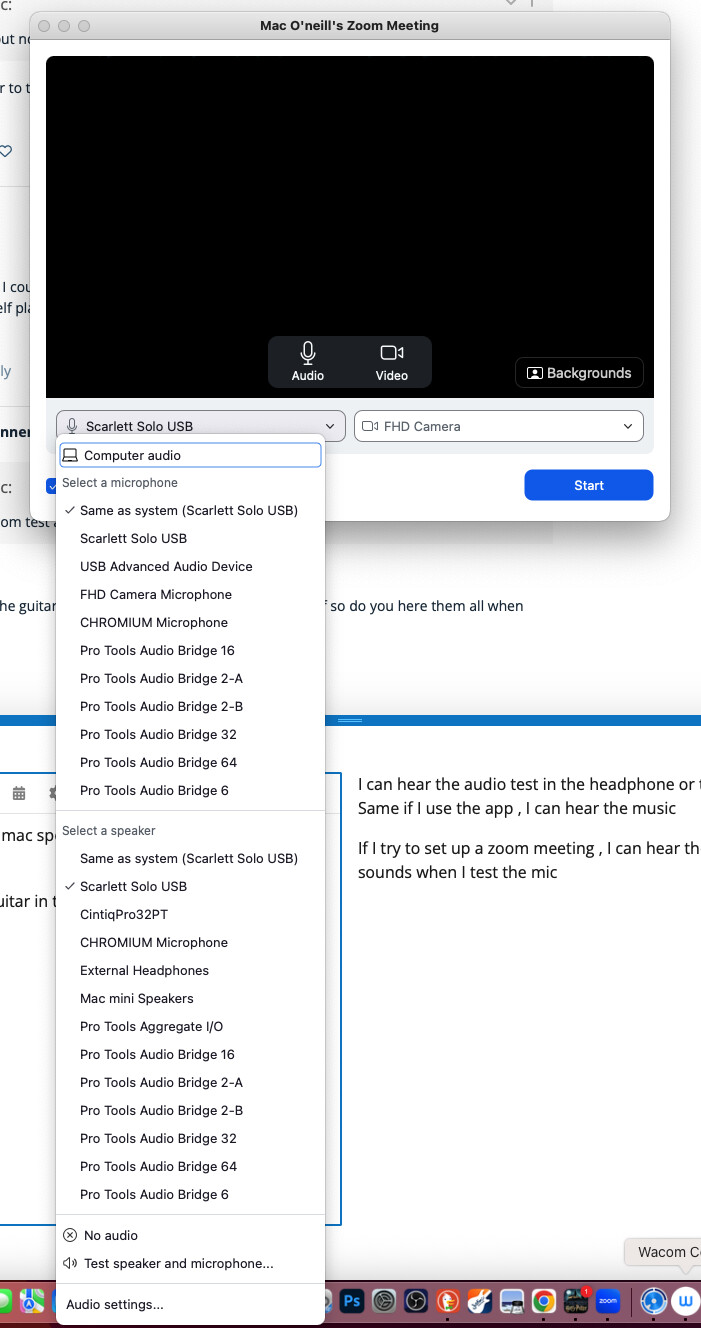Select the Computer audio option
Viewport: 701px width, 1328px height.
pyautogui.click(x=190, y=455)
